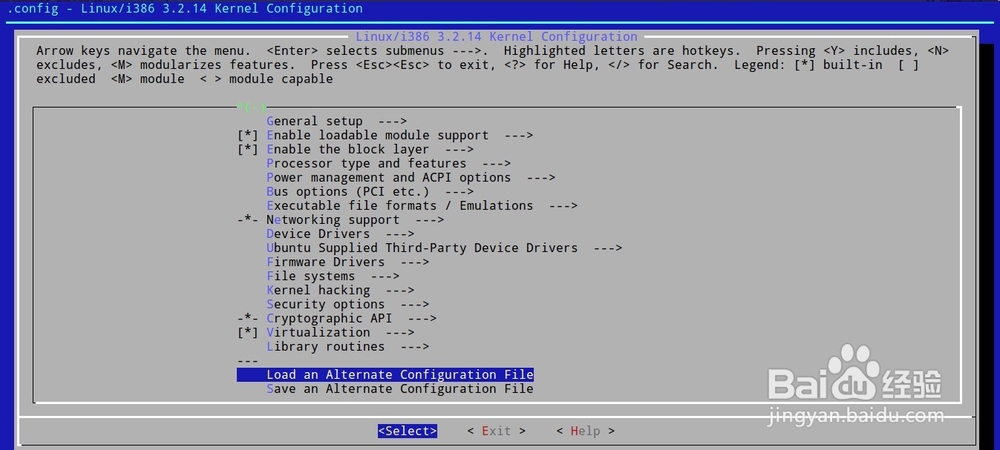
Task: Select the Firmware Drivers entry
Action: (x=348, y=262)
